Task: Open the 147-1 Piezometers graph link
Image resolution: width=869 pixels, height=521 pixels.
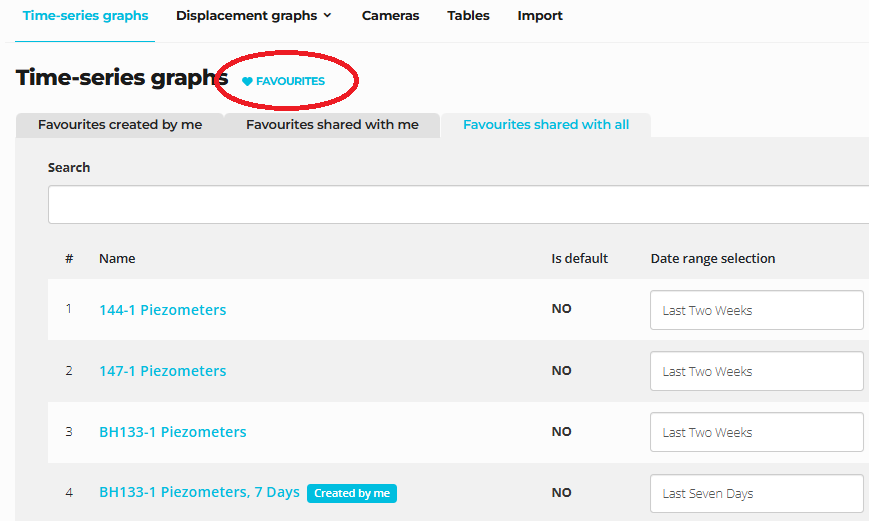Action: click(162, 371)
